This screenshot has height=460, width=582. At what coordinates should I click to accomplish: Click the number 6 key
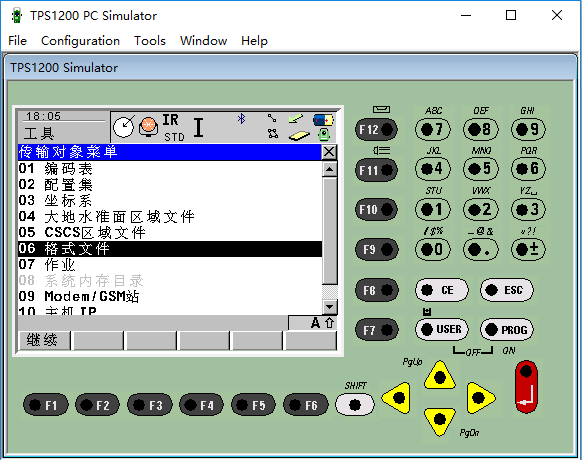click(x=528, y=169)
